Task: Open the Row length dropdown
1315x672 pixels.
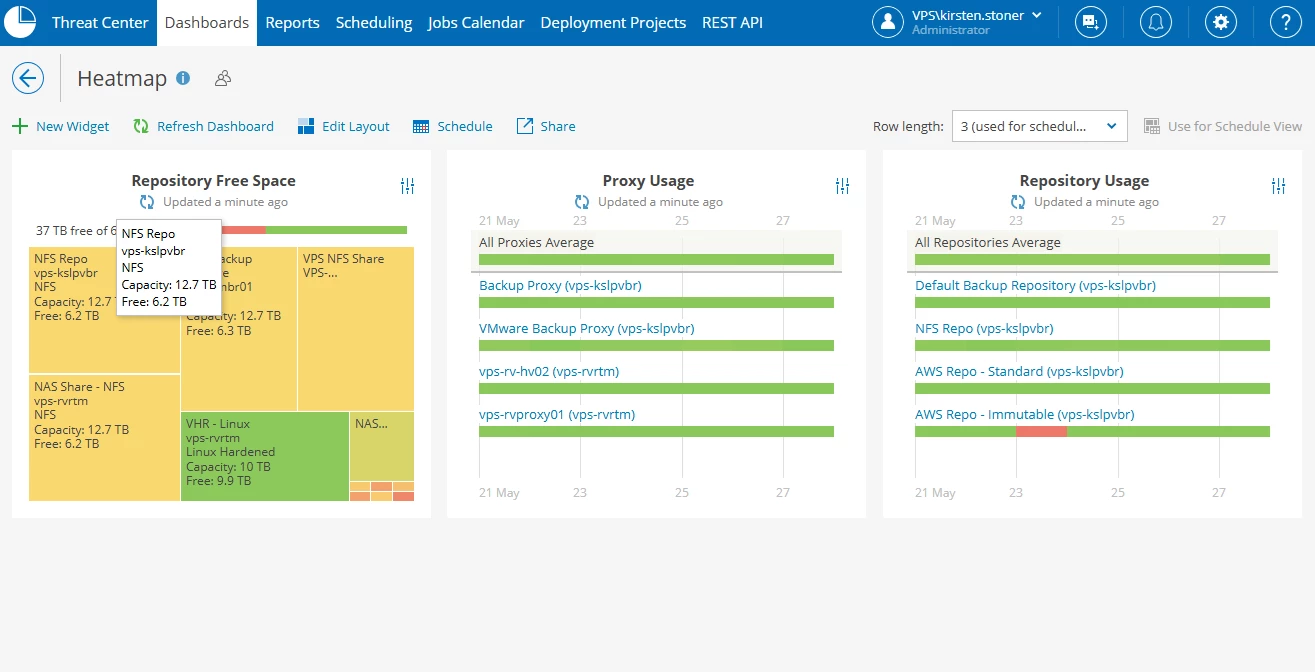Action: tap(1040, 126)
